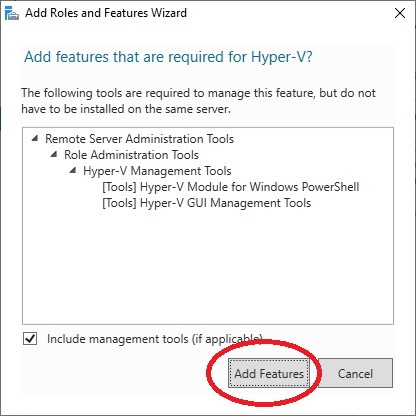416x416 pixels.
Task: Confirm with the Add Features button
Action: coord(269,373)
